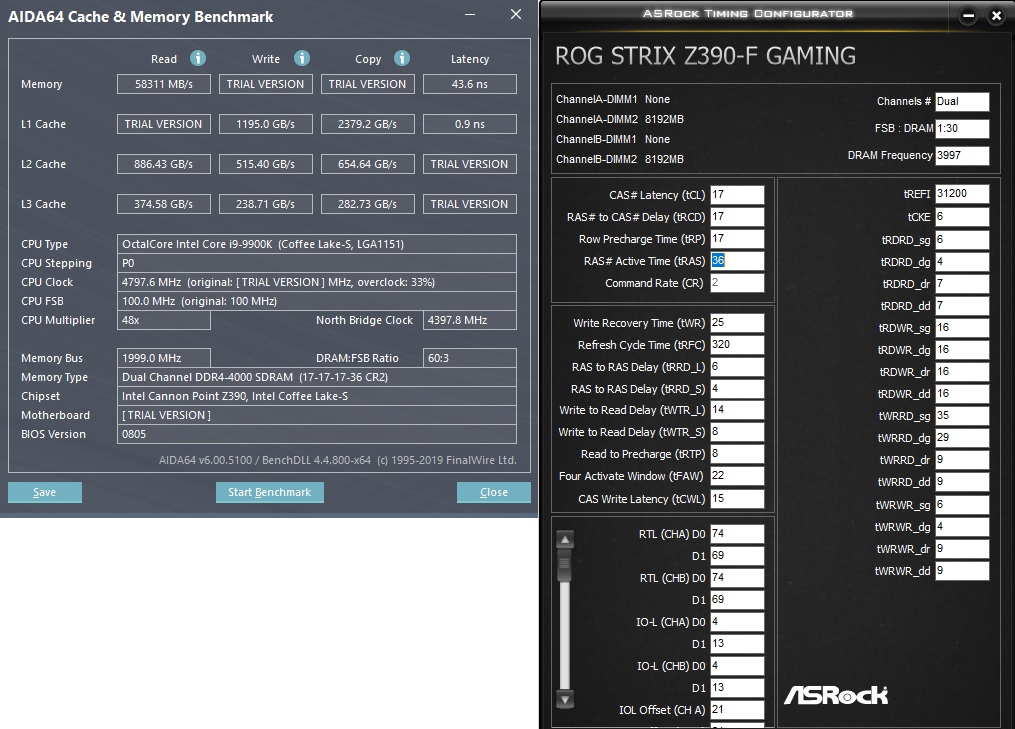This screenshot has width=1015, height=729.
Task: Click the ASRock logo
Action: click(836, 695)
